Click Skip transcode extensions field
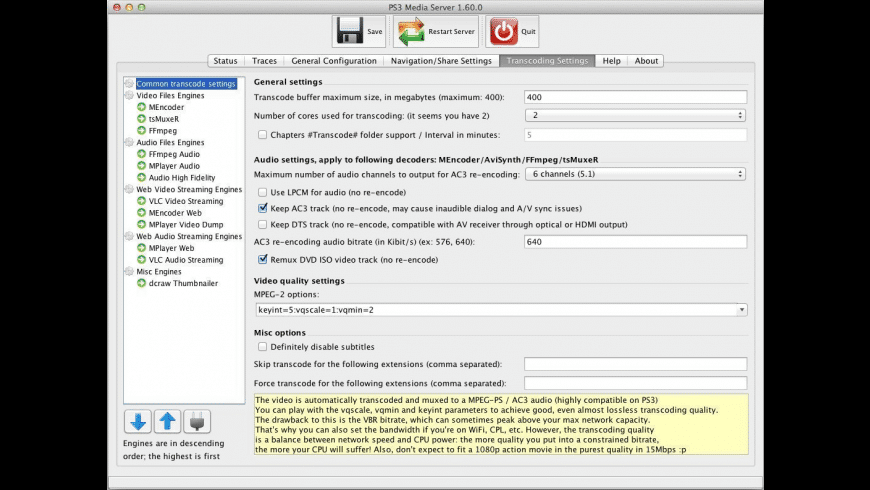 tap(635, 364)
